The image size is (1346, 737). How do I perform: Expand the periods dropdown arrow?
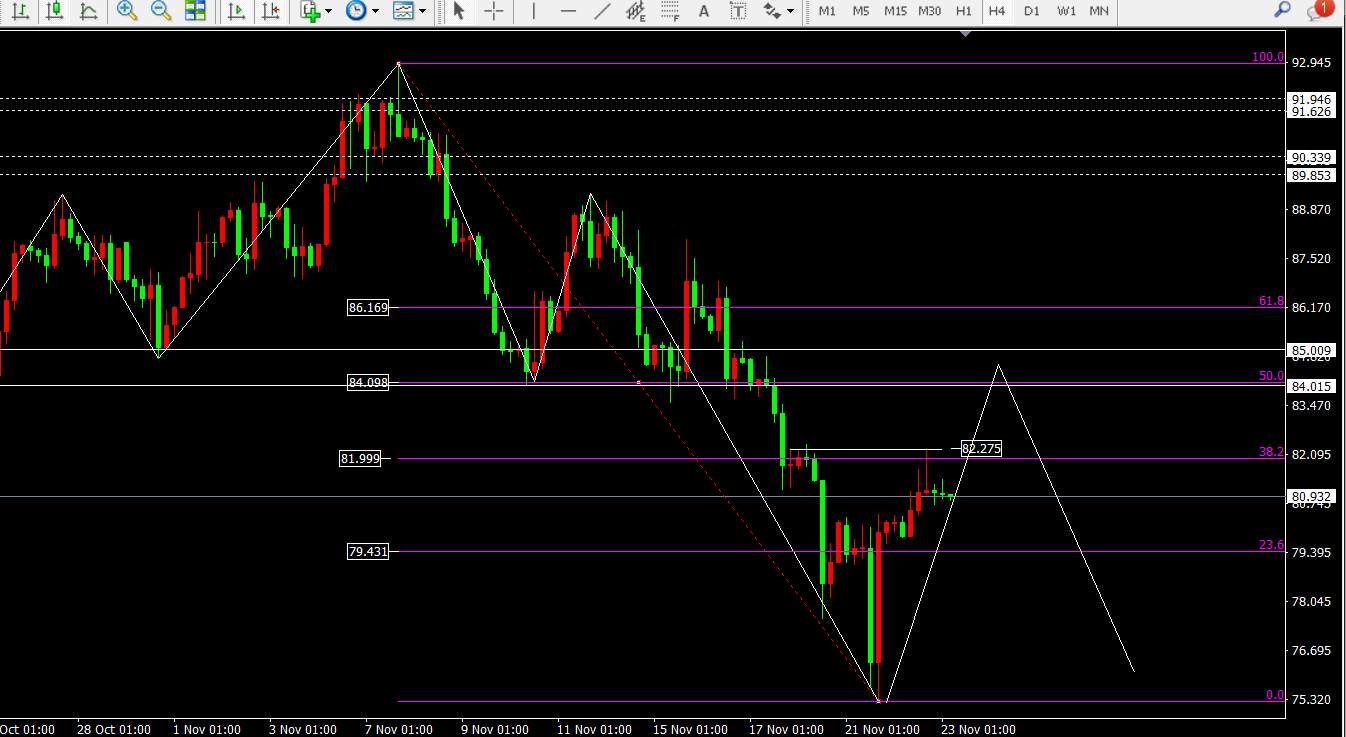(375, 11)
